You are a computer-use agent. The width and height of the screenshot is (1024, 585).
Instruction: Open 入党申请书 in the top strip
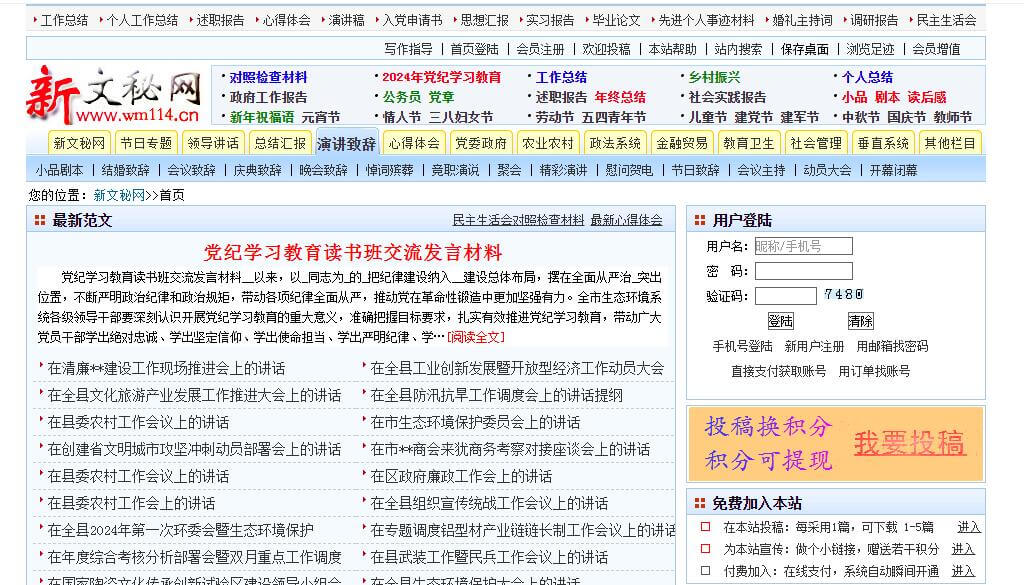(x=412, y=20)
